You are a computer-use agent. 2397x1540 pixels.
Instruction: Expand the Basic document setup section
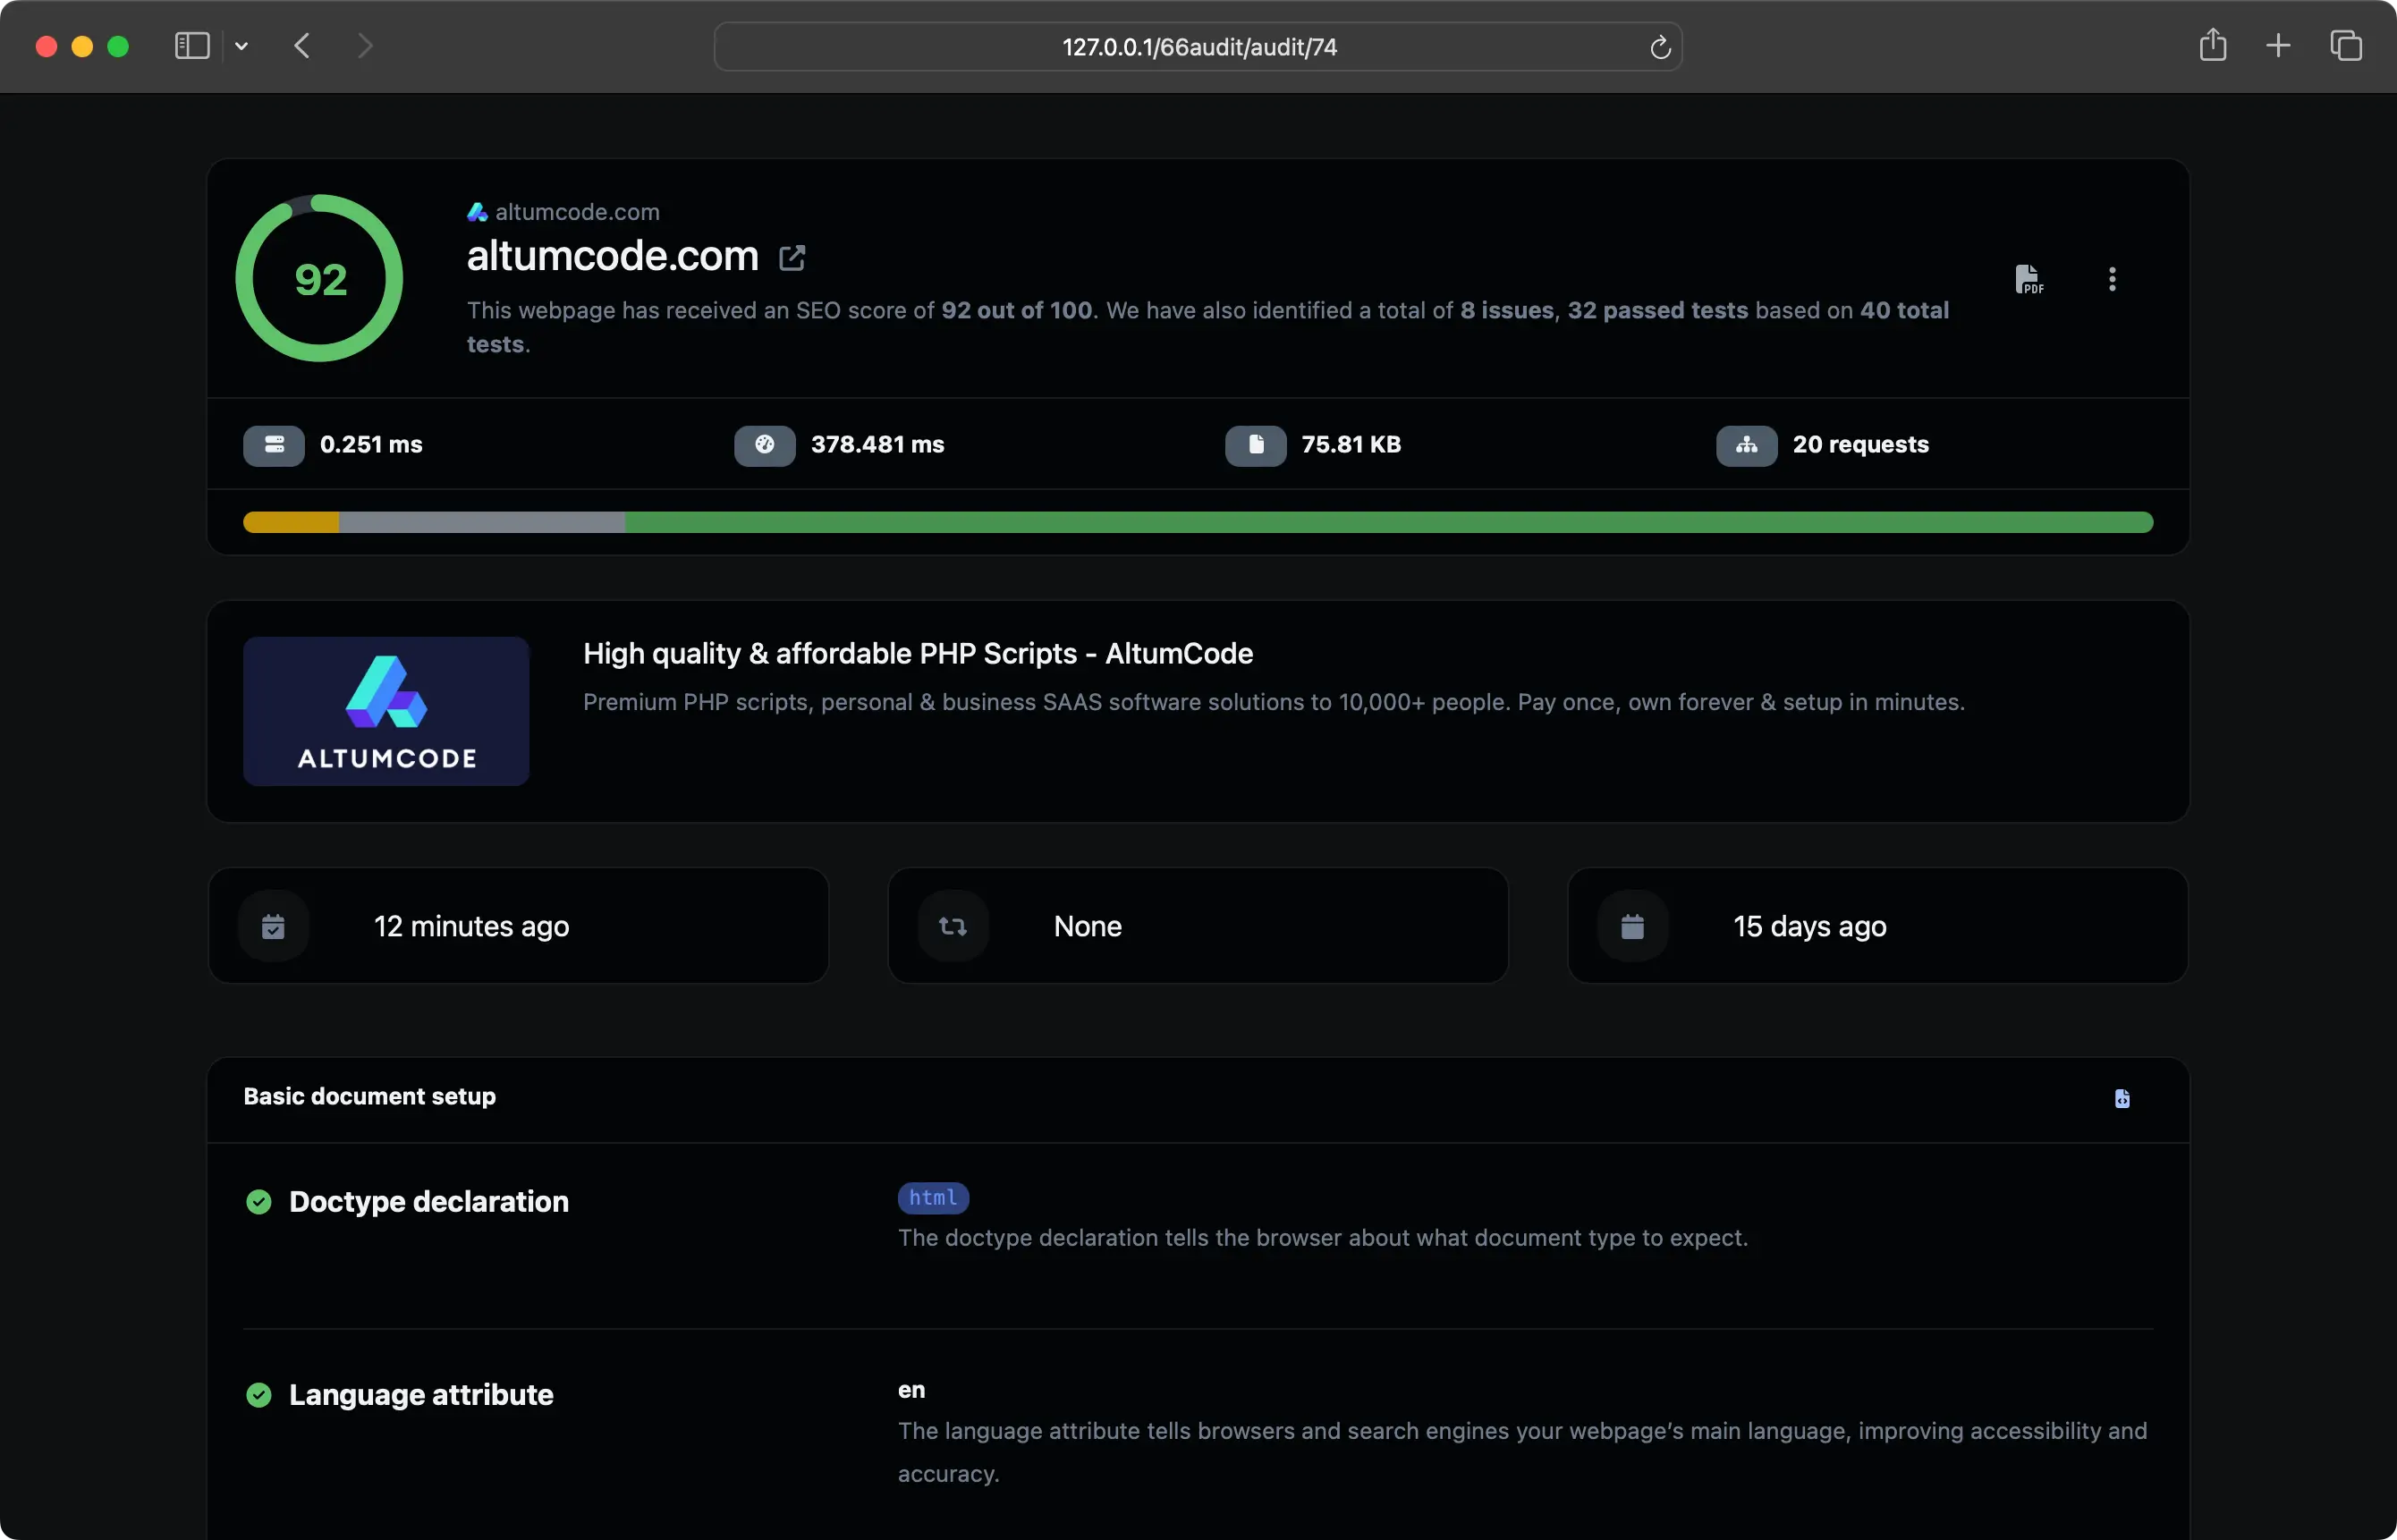[369, 1096]
